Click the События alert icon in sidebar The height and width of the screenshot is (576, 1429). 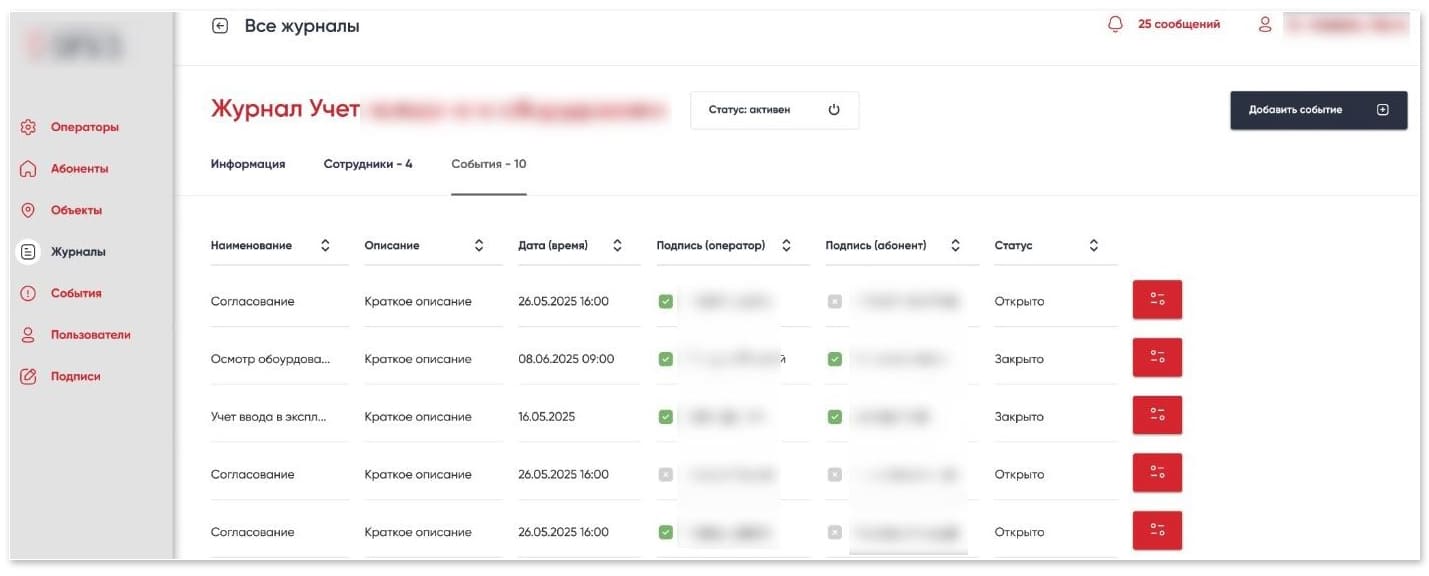(x=28, y=294)
